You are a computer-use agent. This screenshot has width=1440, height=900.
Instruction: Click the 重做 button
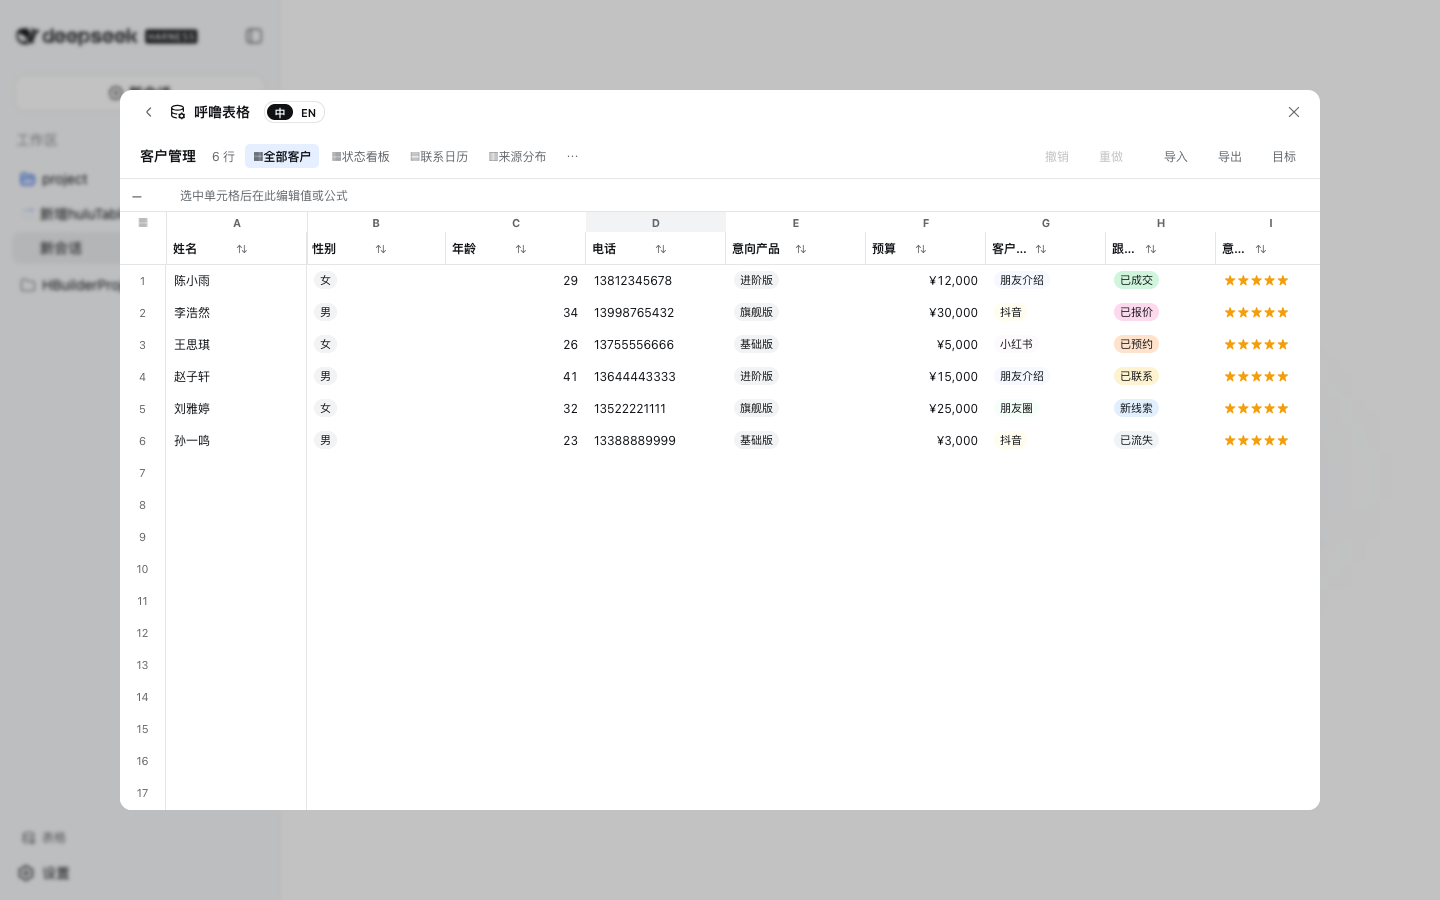[x=1111, y=156]
